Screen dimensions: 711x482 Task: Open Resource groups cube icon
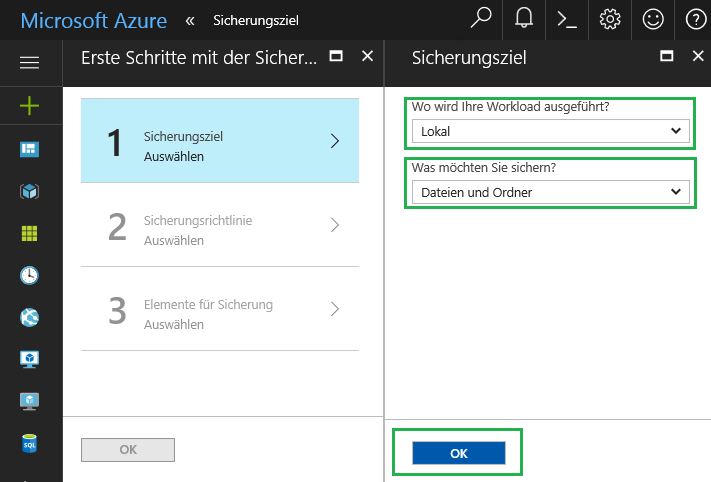tap(29, 191)
